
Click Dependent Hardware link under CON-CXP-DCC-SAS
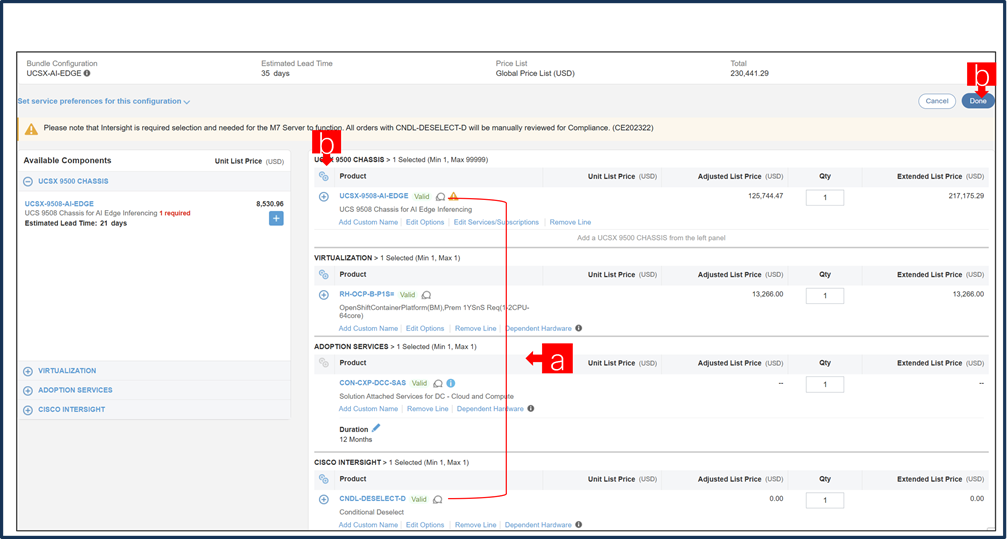coord(490,409)
